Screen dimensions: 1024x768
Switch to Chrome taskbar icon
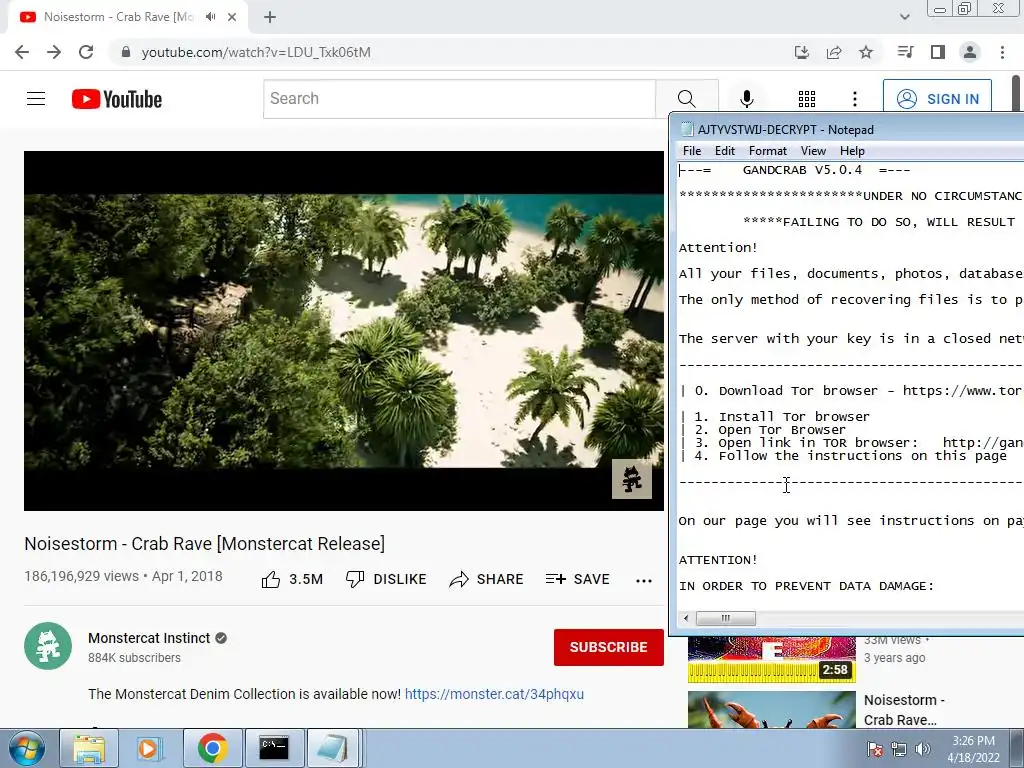coord(212,748)
